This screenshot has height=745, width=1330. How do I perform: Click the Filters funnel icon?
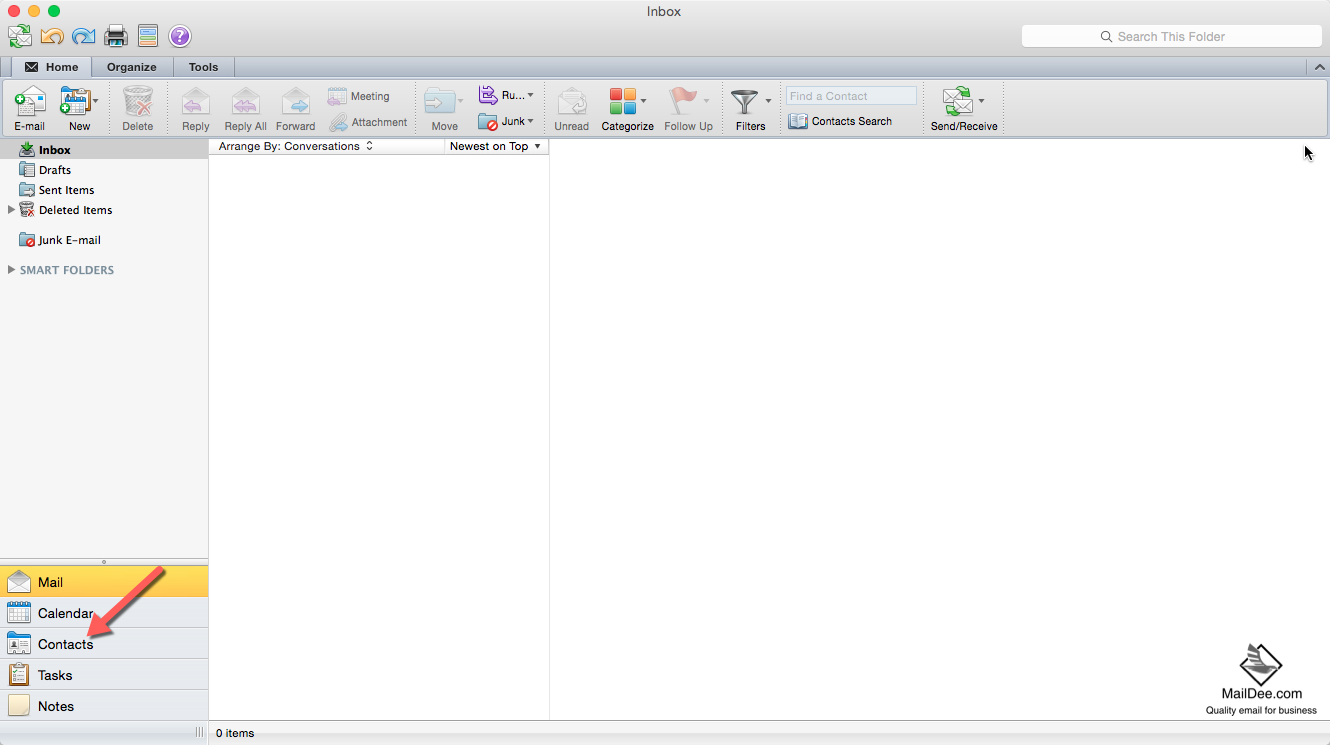(744, 102)
